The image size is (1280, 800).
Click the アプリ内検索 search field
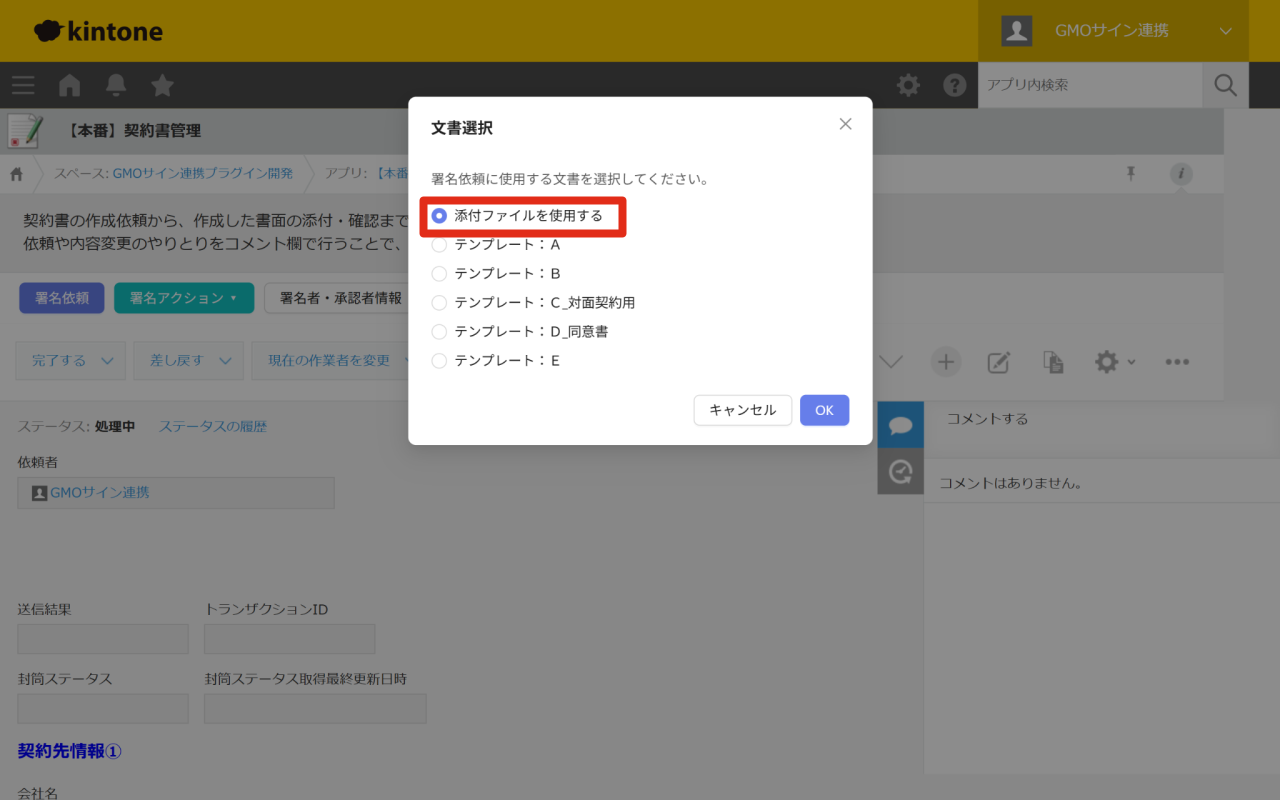click(1090, 85)
